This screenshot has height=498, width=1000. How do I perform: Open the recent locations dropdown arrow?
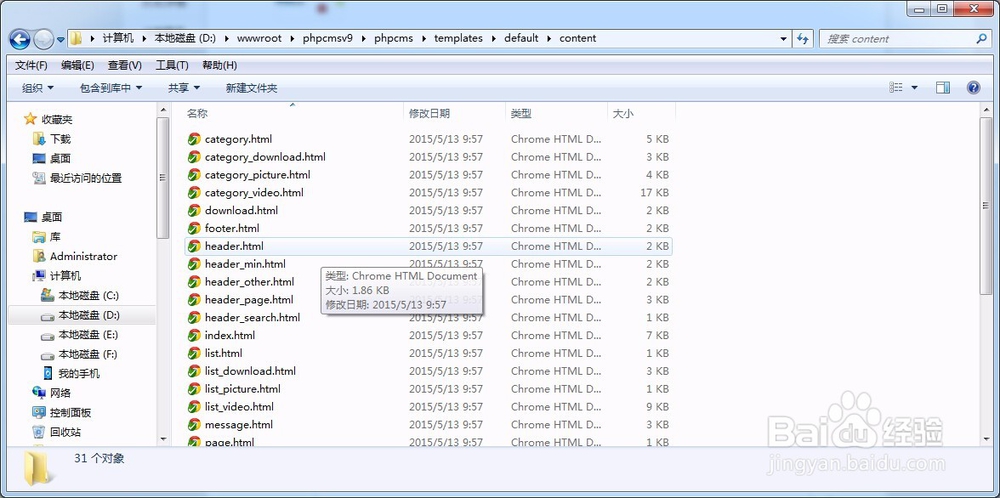pyautogui.click(x=61, y=40)
